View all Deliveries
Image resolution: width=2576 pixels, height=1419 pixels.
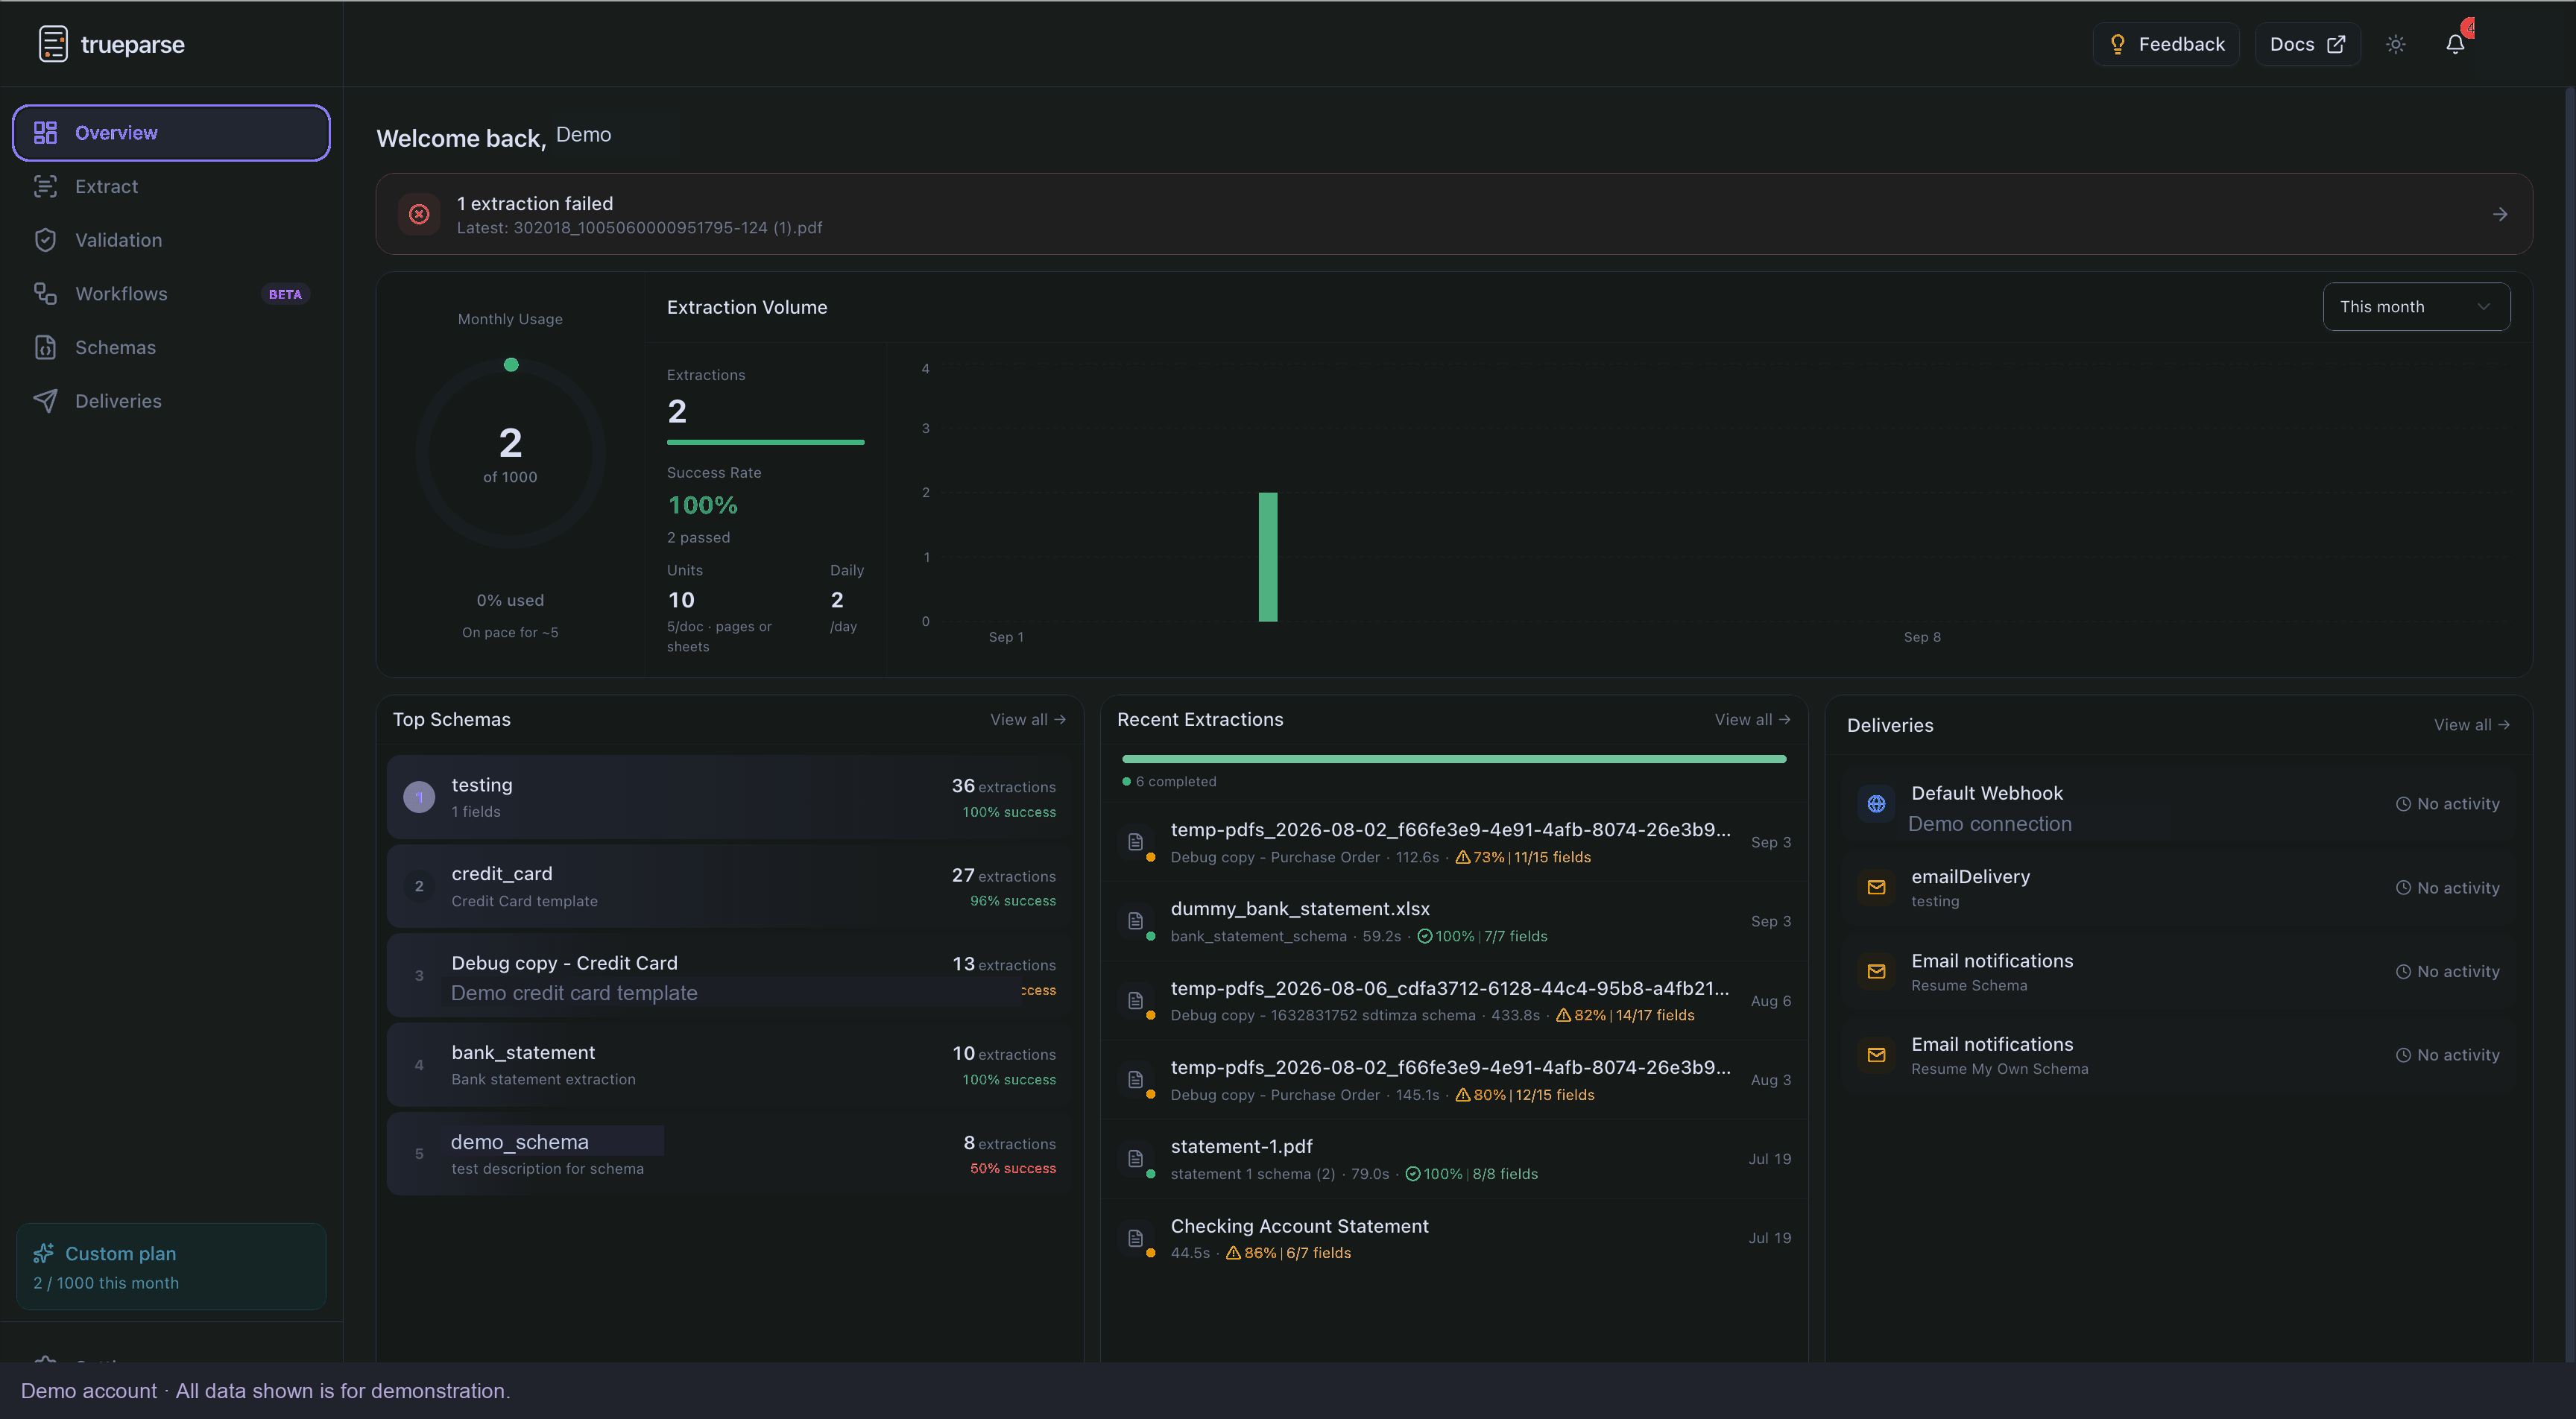click(2472, 725)
